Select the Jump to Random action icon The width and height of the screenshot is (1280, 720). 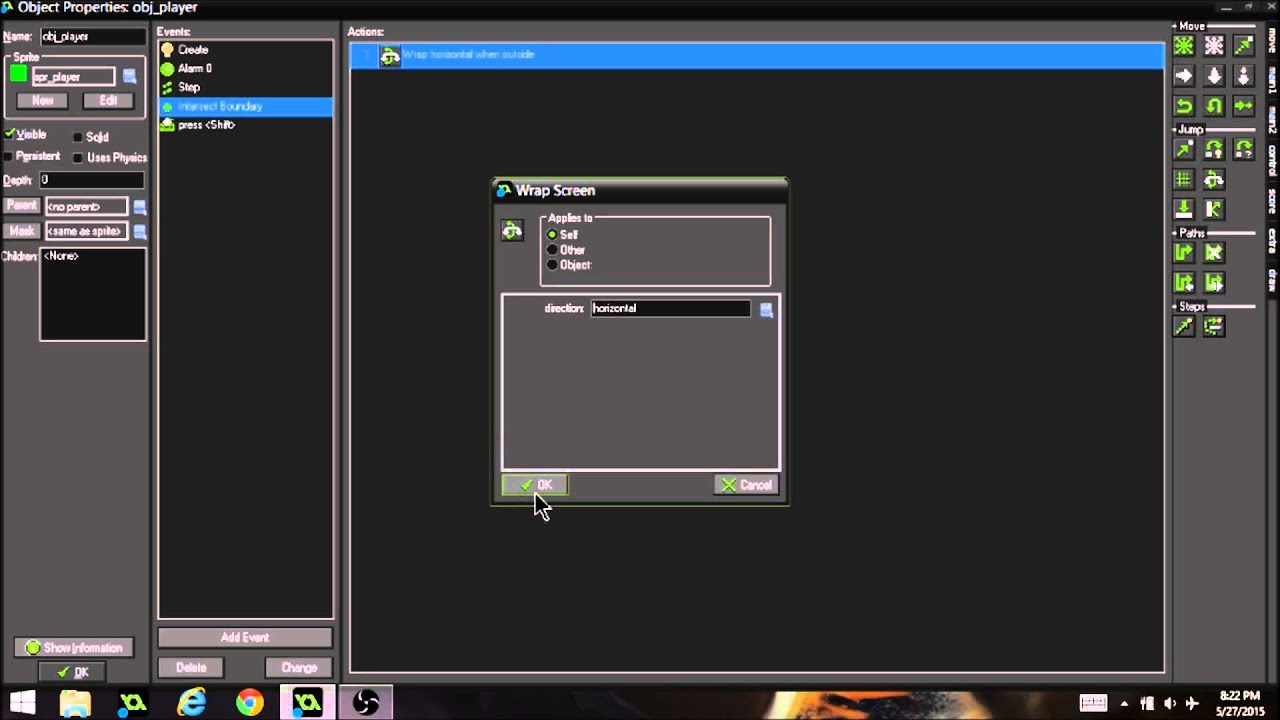(x=1244, y=150)
